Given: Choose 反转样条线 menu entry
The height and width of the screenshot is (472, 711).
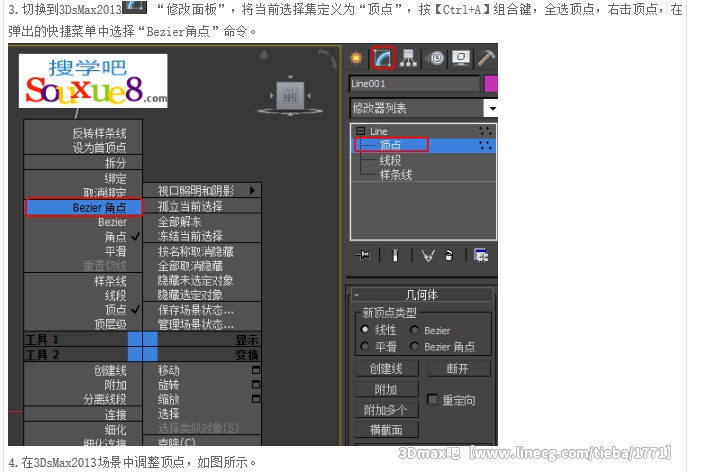Looking at the screenshot, I should (99, 133).
